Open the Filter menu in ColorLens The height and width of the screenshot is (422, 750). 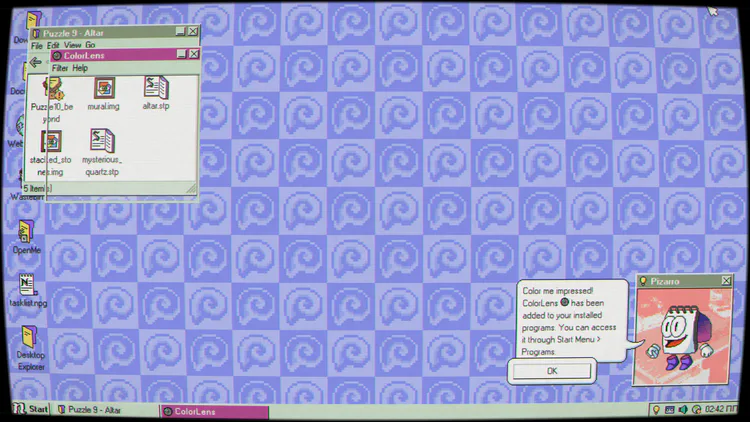pyautogui.click(x=60, y=68)
